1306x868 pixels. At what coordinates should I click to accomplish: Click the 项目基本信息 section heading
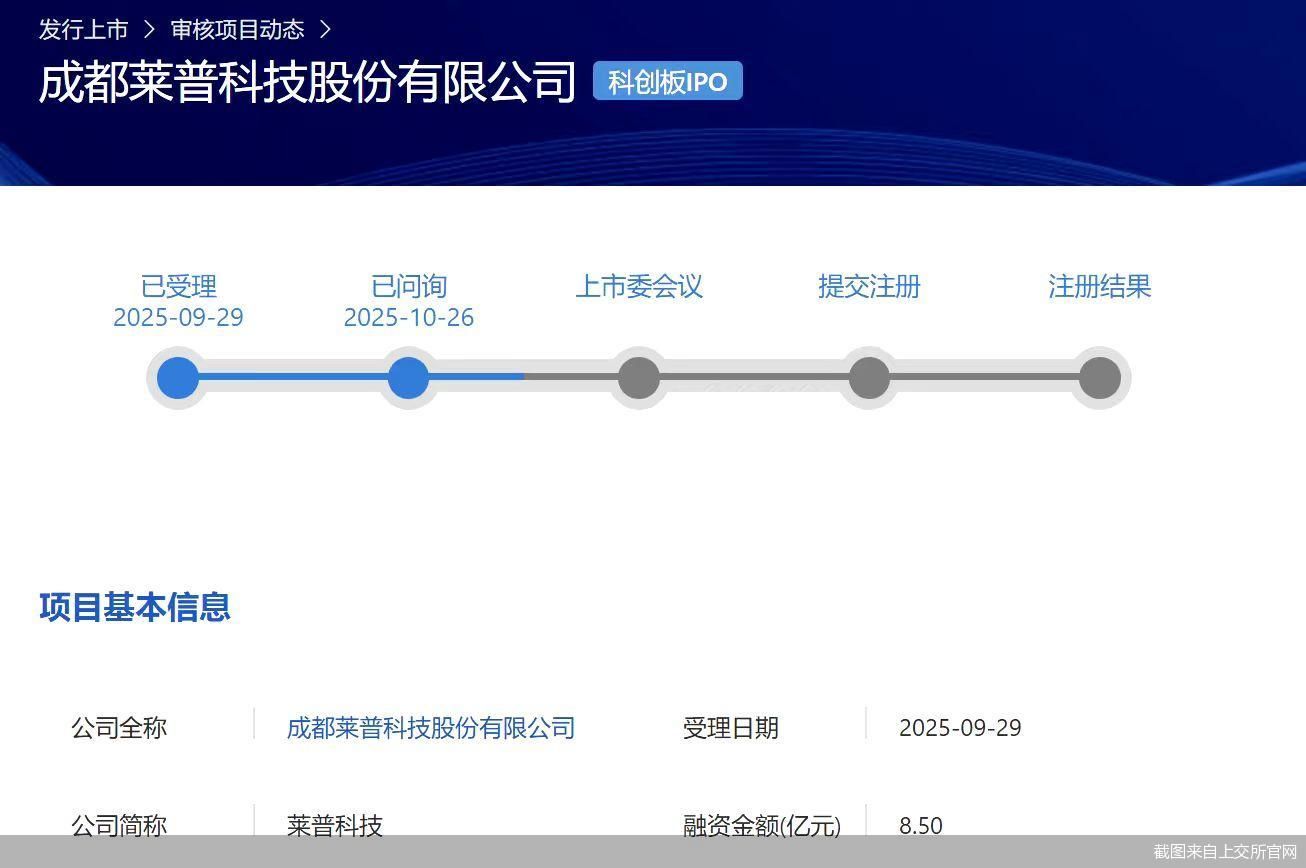(x=134, y=608)
